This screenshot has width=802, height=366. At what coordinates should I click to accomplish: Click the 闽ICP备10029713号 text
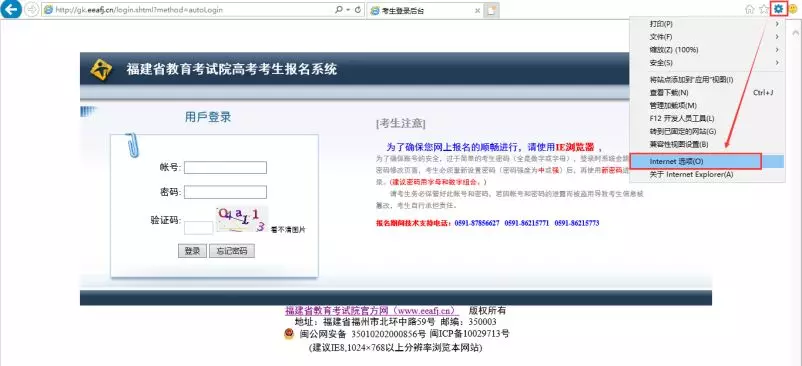pyautogui.click(x=470, y=334)
